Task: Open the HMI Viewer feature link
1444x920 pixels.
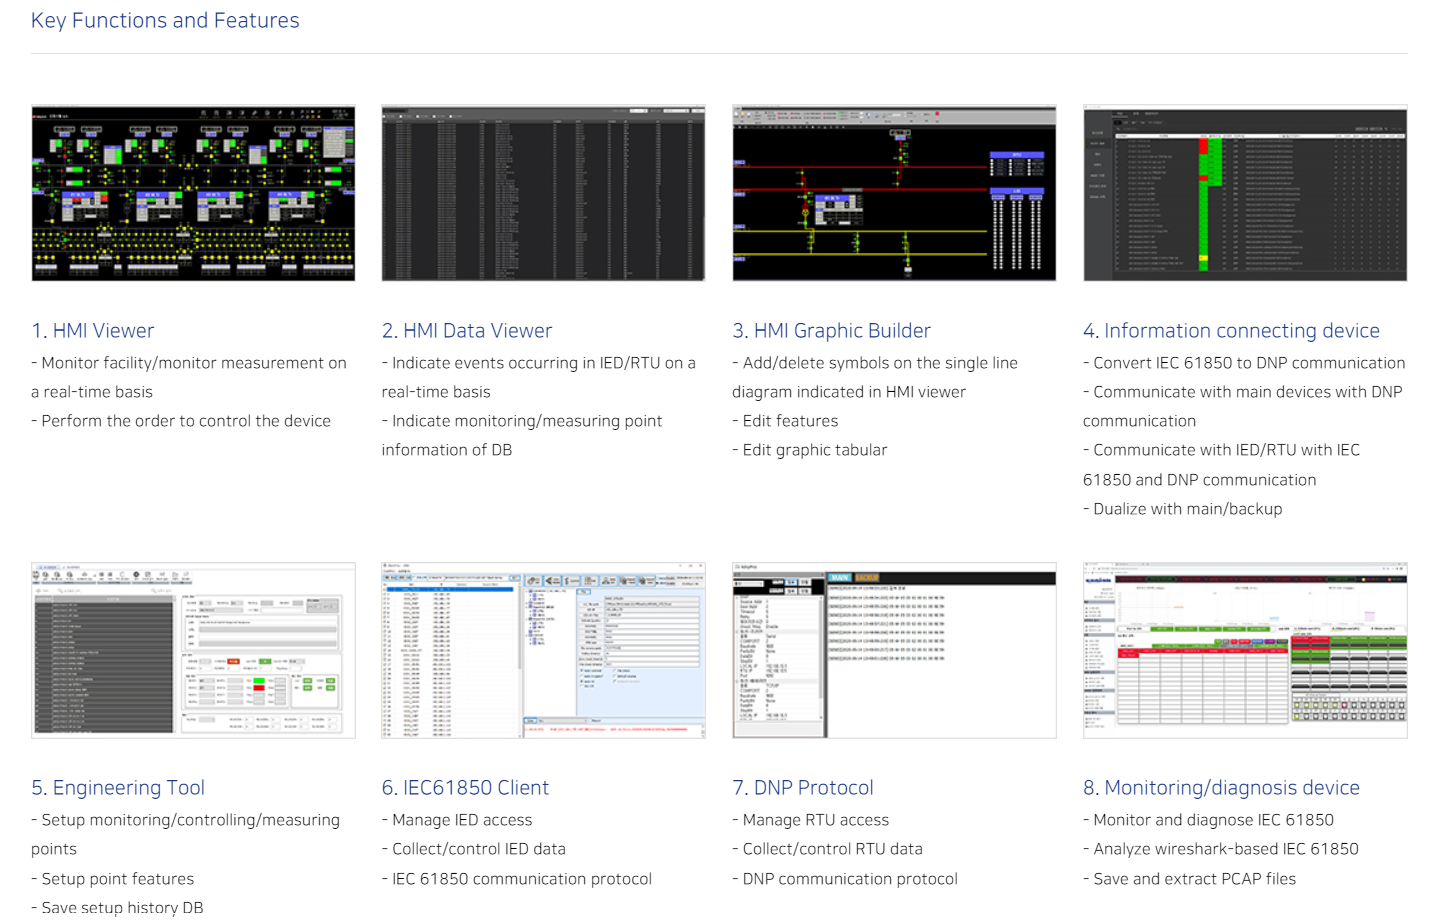Action: pos(92,330)
